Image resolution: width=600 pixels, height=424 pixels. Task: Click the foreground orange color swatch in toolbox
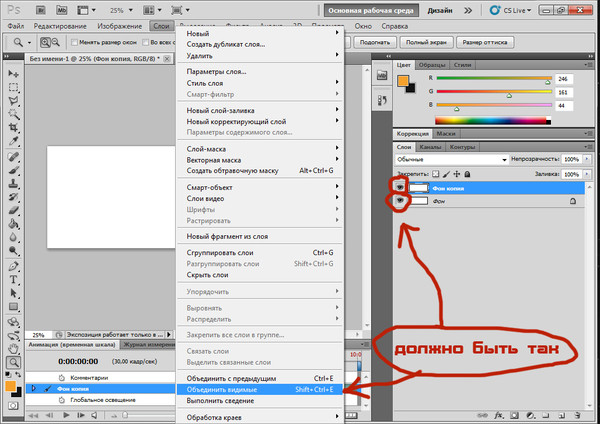click(11, 384)
